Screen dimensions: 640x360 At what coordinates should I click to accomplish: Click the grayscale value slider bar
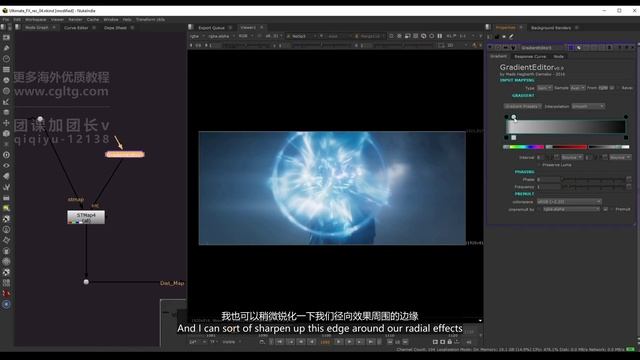pyautogui.click(x=609, y=147)
